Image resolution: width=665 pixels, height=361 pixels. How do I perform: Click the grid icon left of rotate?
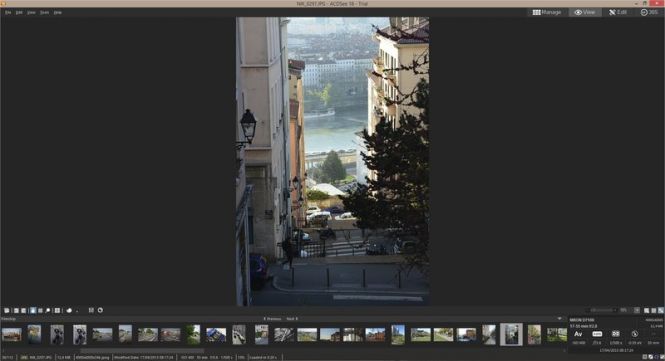(x=91, y=311)
